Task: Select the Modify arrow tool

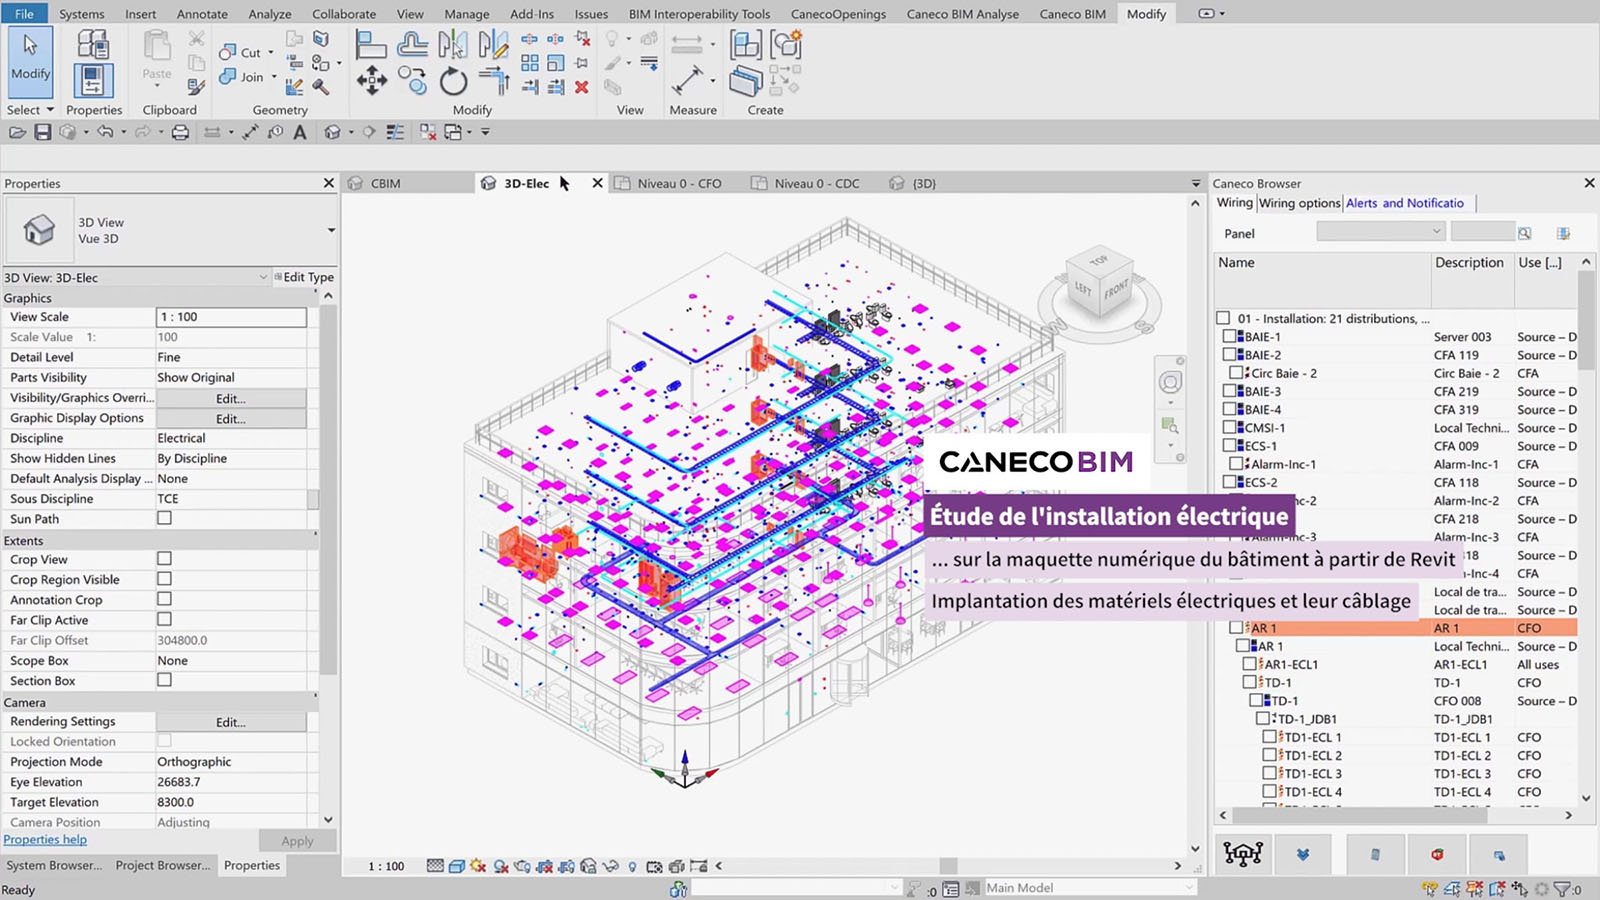Action: tap(30, 62)
